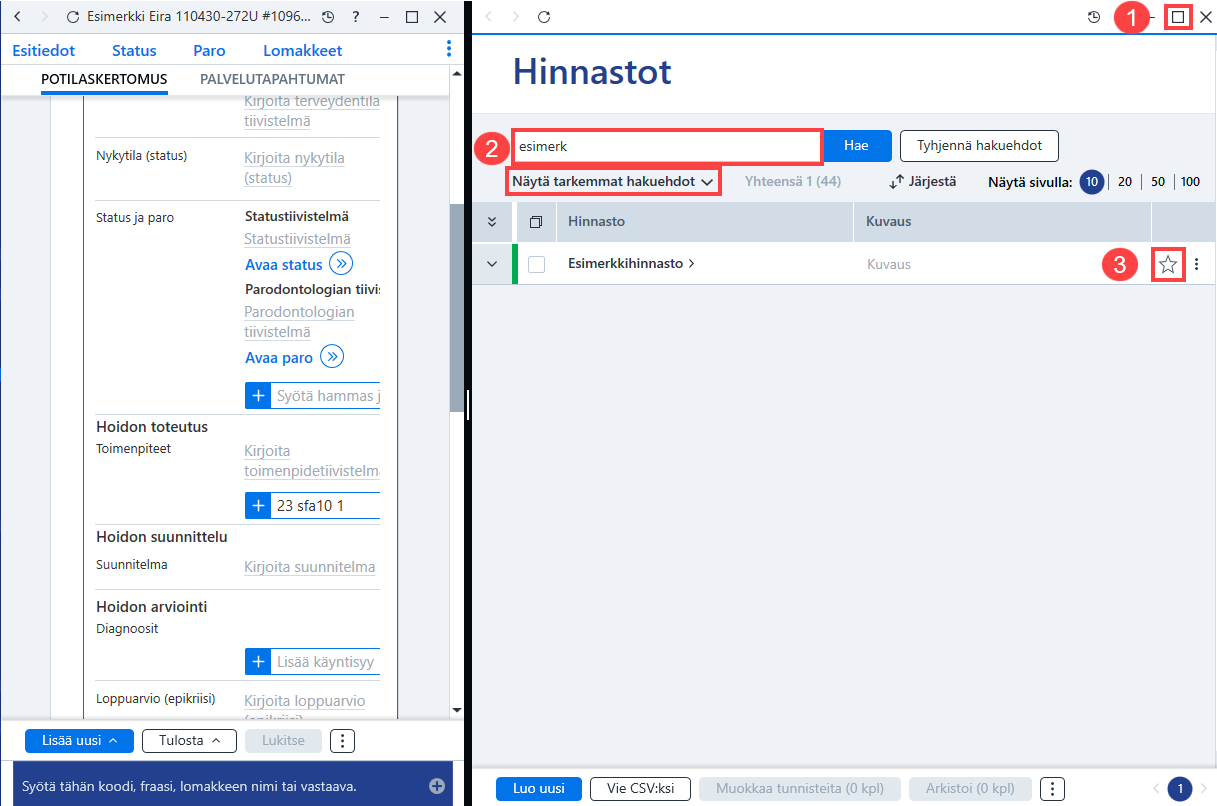
Task: Click the Avaa paro link
Action: (279, 358)
